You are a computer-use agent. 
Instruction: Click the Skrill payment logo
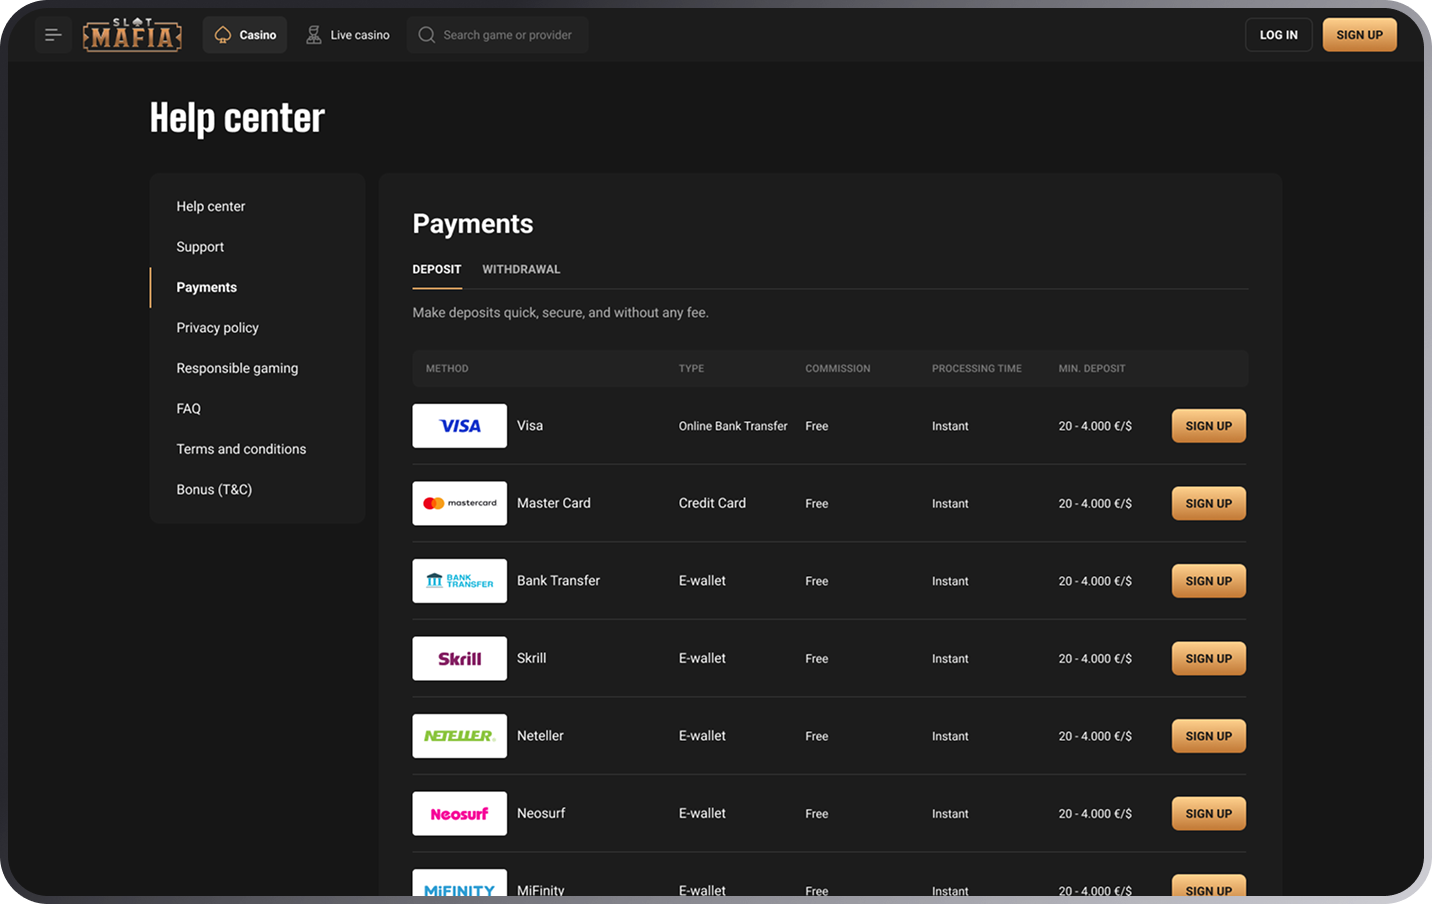pyautogui.click(x=459, y=658)
